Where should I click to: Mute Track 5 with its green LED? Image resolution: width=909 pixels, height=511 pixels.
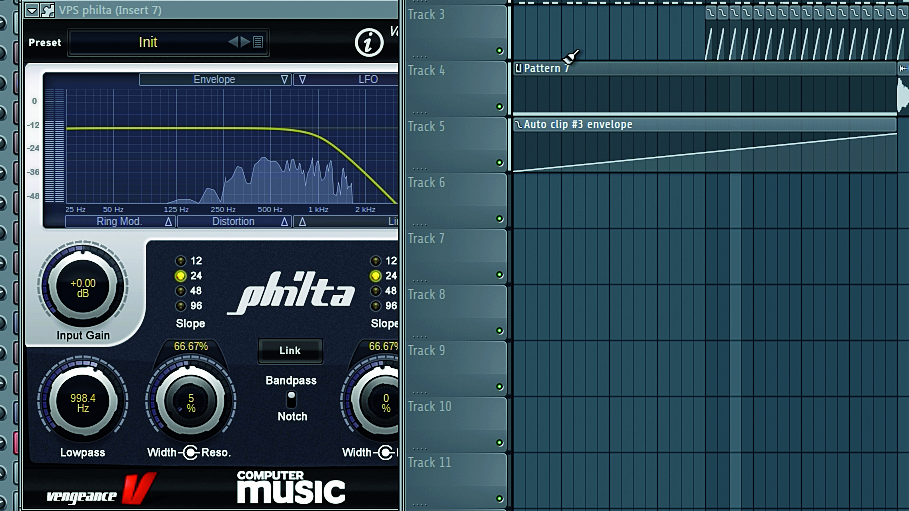pyautogui.click(x=499, y=163)
